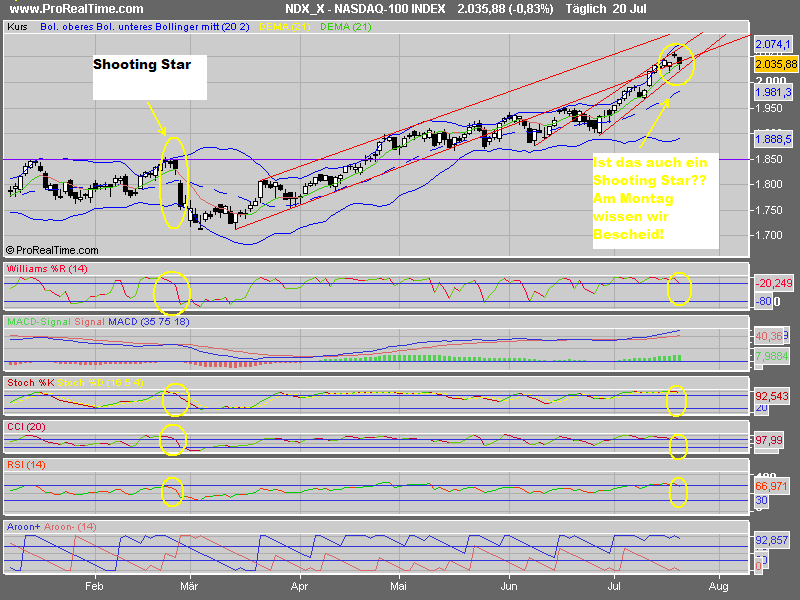
Task: Select the green DEMA (21) legend entry
Action: [x=346, y=27]
